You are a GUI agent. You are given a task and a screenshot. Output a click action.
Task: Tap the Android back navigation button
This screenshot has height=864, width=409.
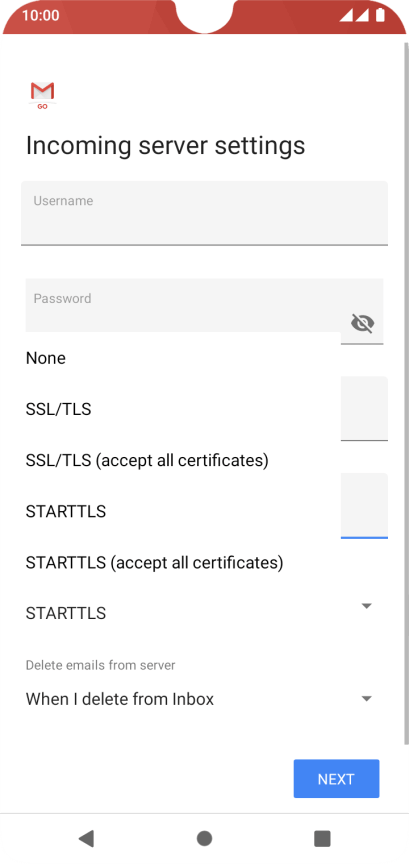[86, 839]
